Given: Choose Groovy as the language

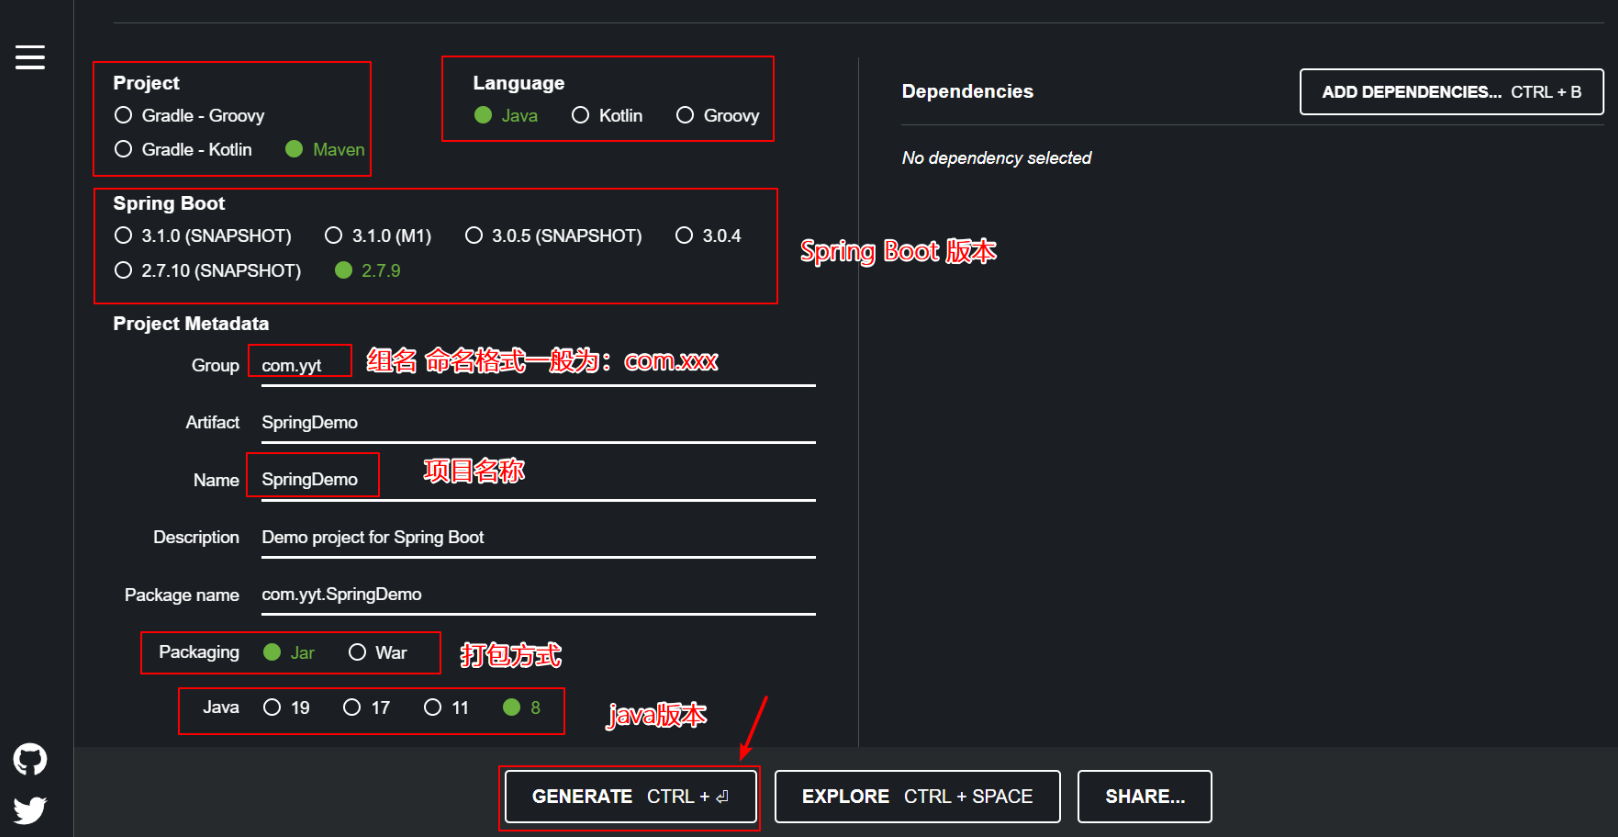Looking at the screenshot, I should [718, 116].
